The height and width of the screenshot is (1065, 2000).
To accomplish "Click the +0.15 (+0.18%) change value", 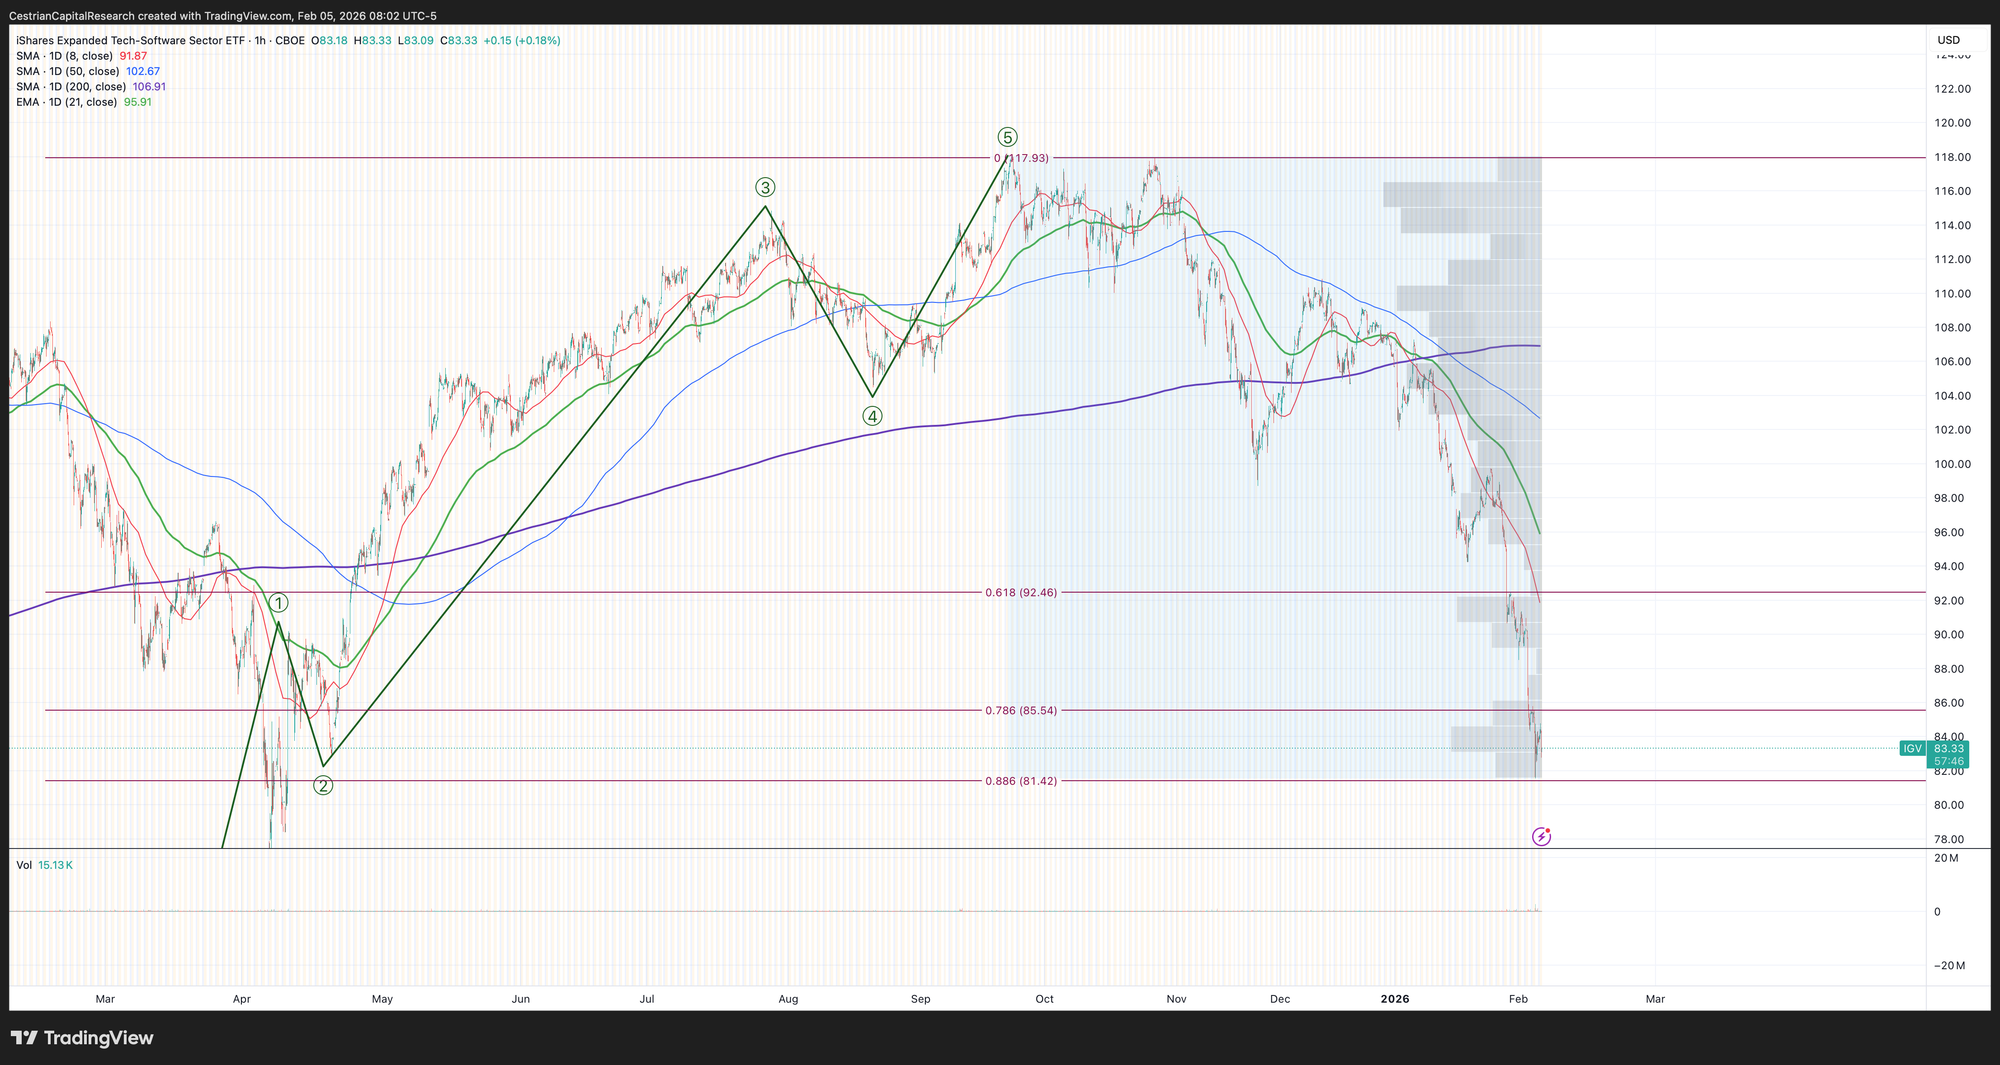I will (x=522, y=41).
